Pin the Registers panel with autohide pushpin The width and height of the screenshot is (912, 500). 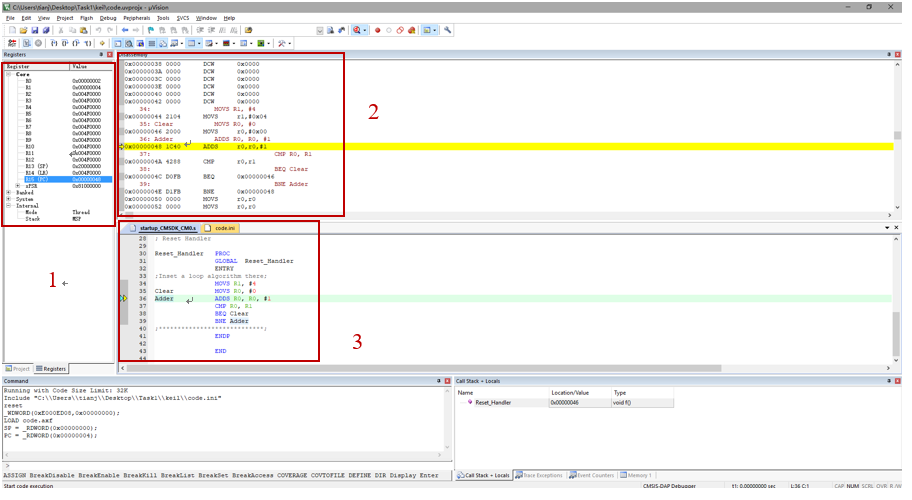[101, 55]
